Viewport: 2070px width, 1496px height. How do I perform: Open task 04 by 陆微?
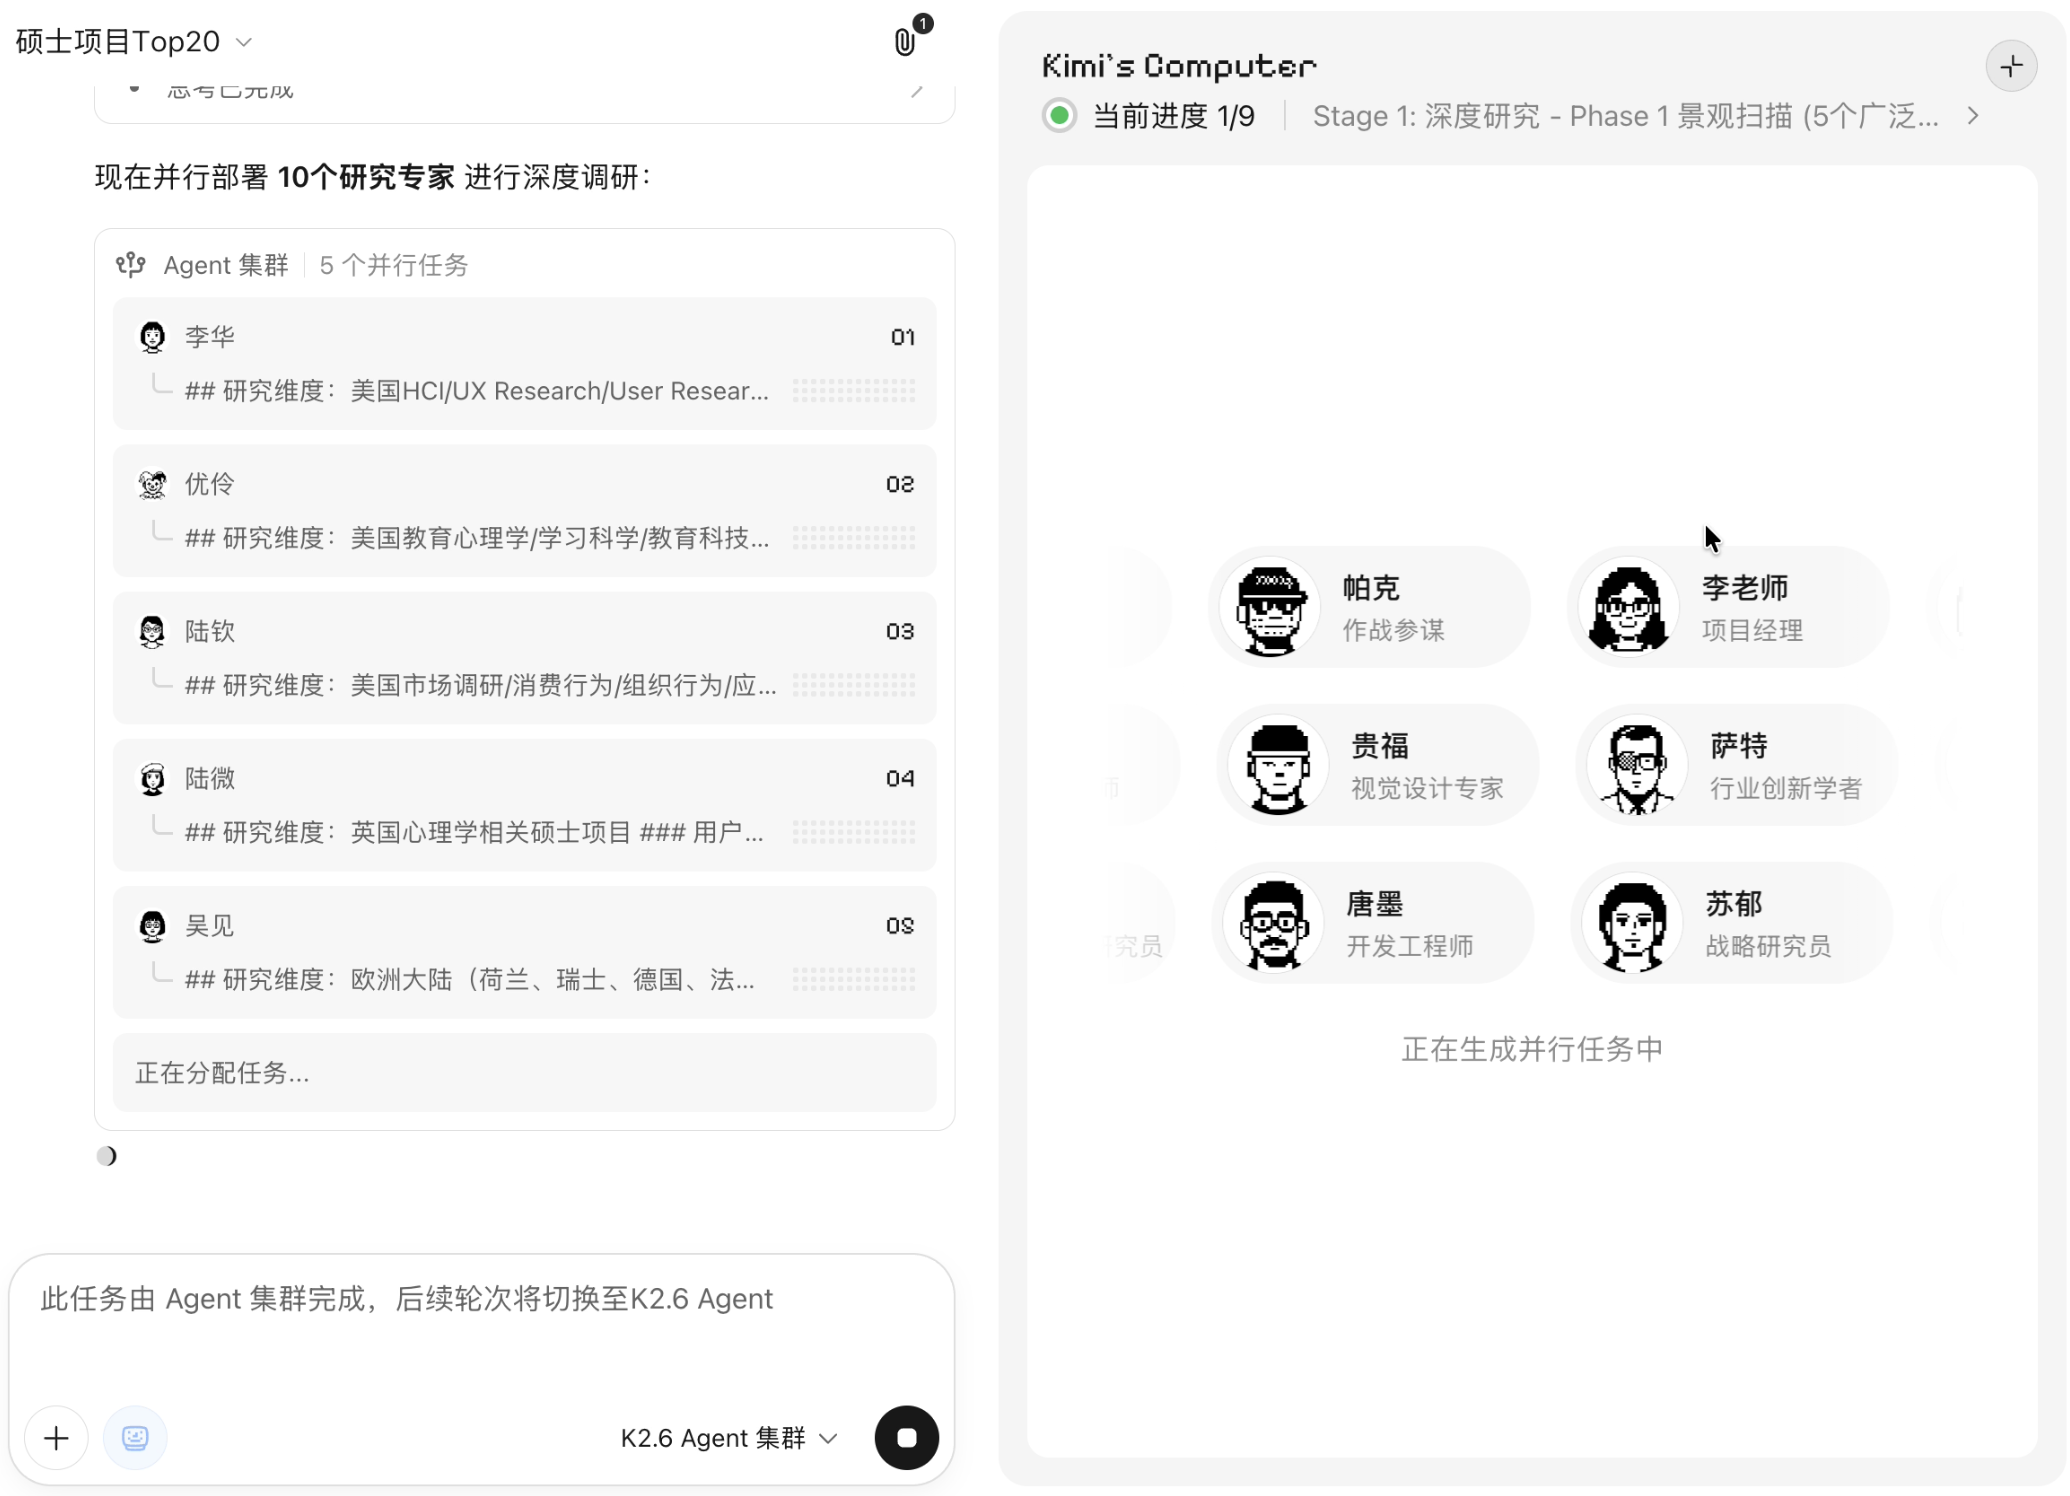pos(524,805)
